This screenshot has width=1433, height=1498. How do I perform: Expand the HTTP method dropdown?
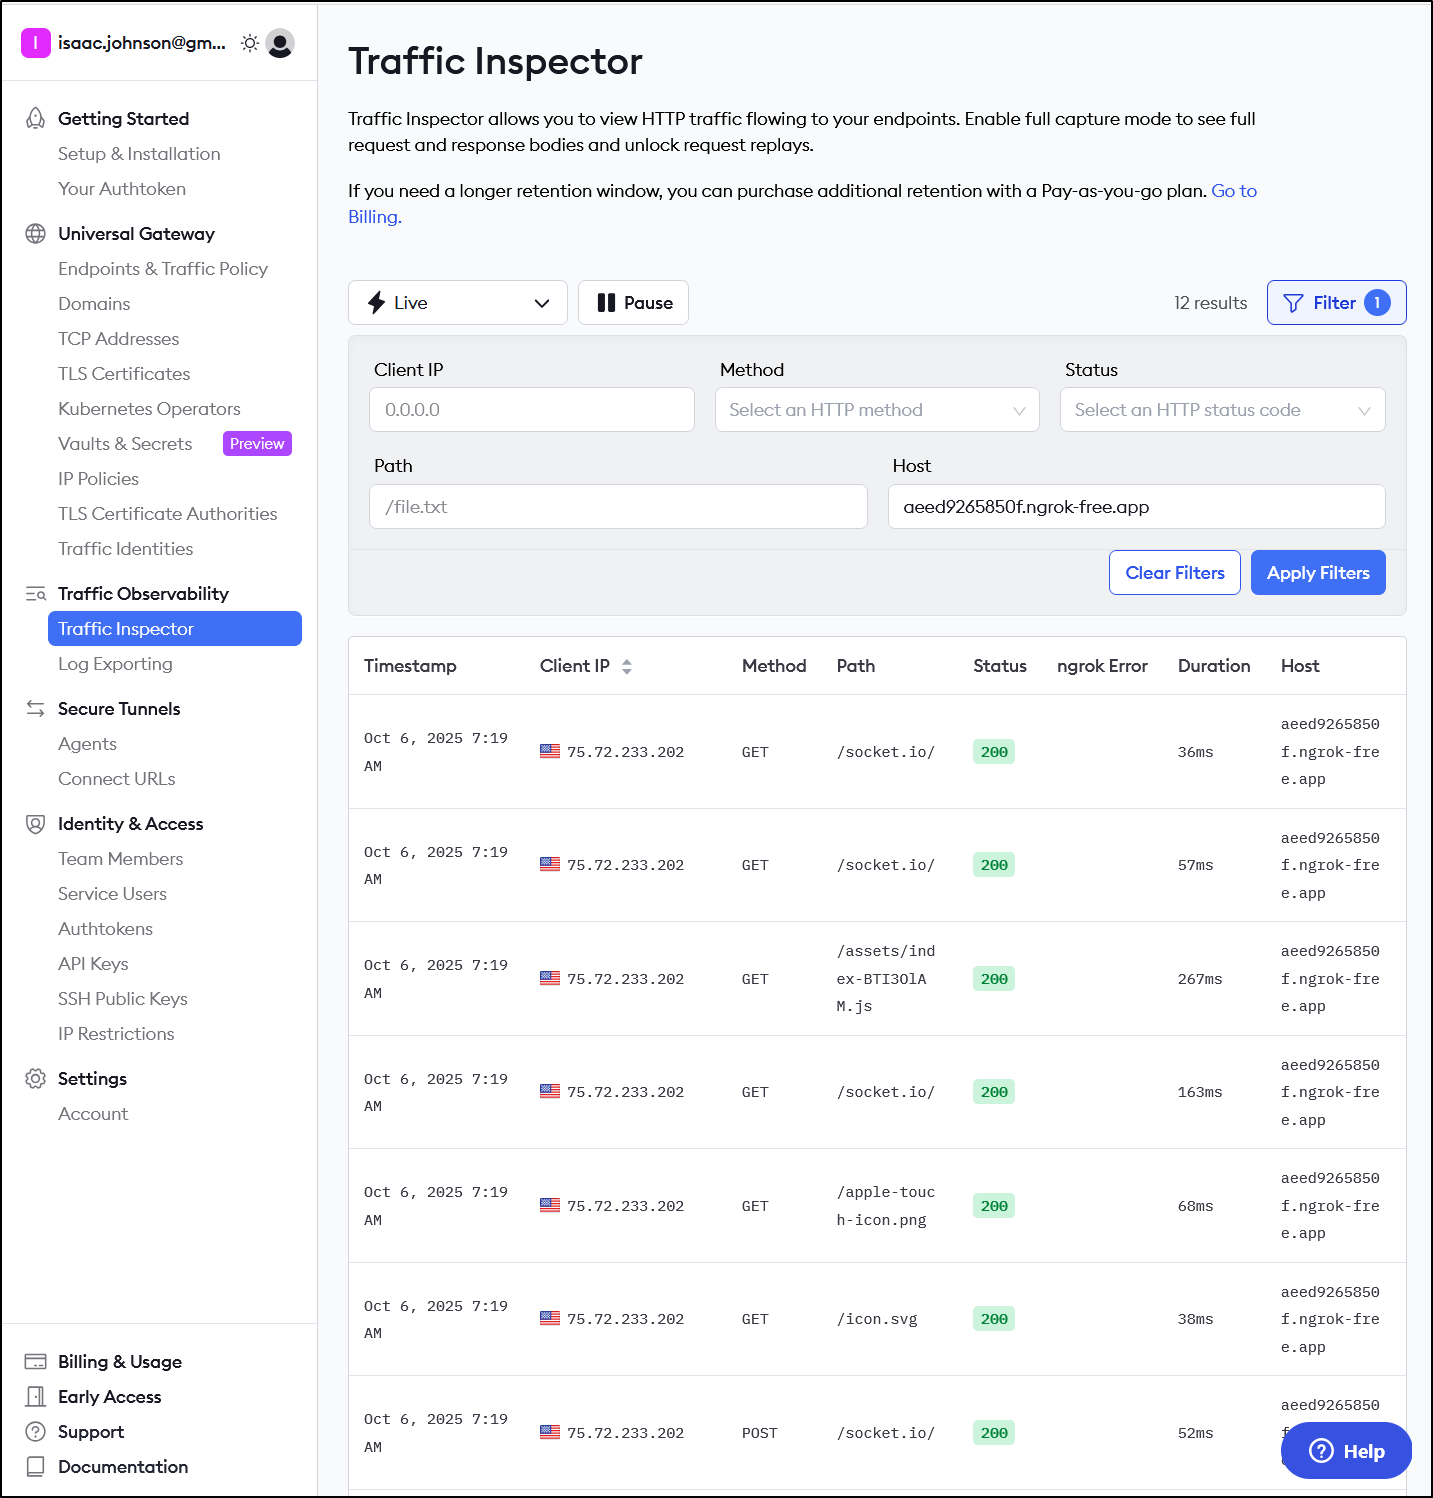coord(877,410)
